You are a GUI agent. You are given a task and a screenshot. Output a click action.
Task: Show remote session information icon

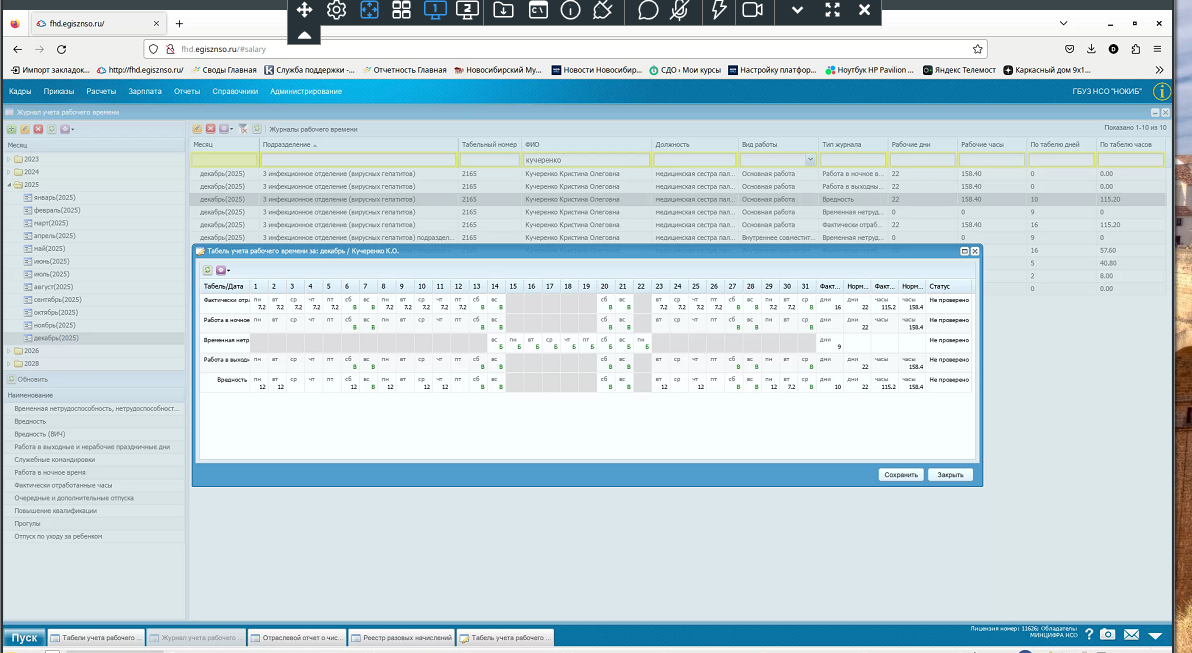[x=570, y=10]
